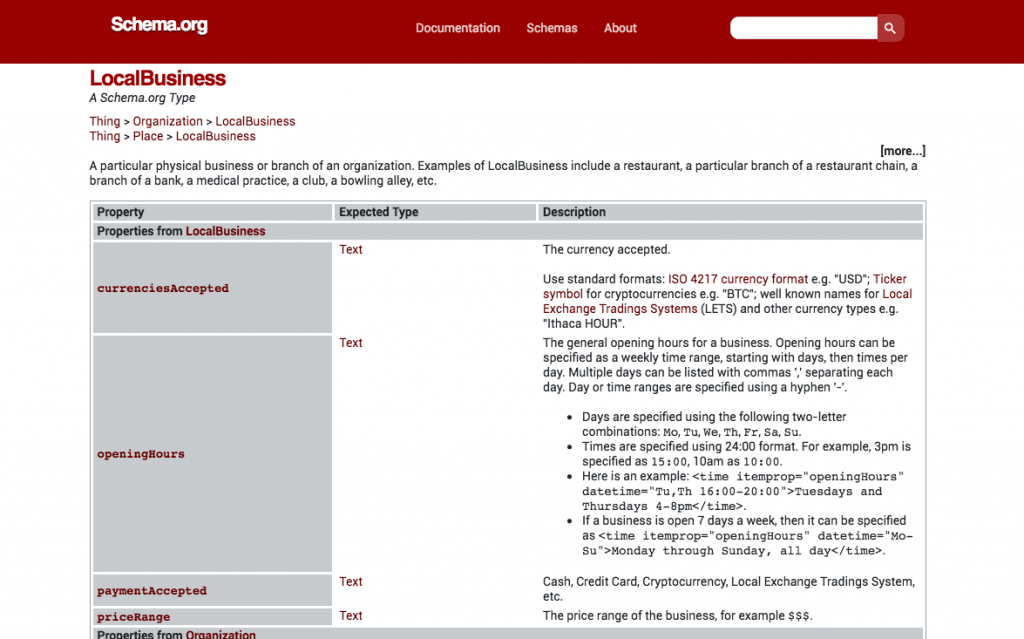Open the paymentAccepted property link

click(152, 591)
